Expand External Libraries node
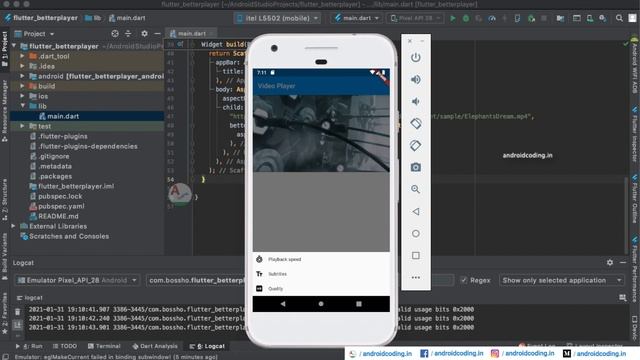 coord(13,226)
